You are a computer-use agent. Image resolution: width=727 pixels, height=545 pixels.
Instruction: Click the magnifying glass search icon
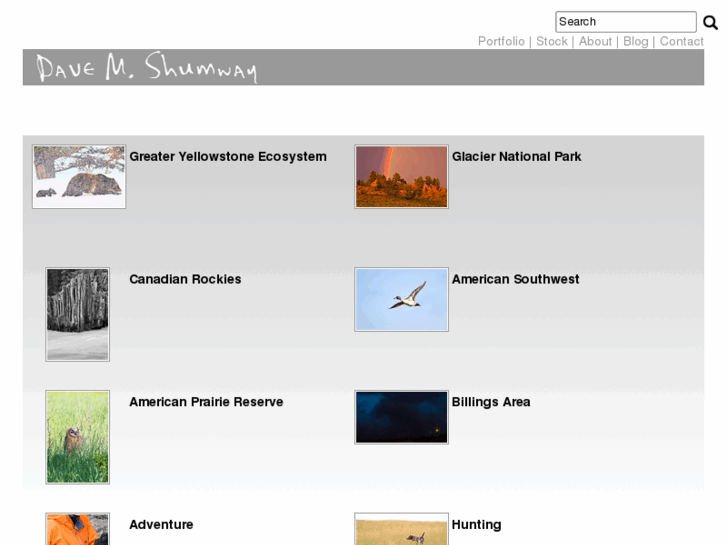(x=710, y=22)
